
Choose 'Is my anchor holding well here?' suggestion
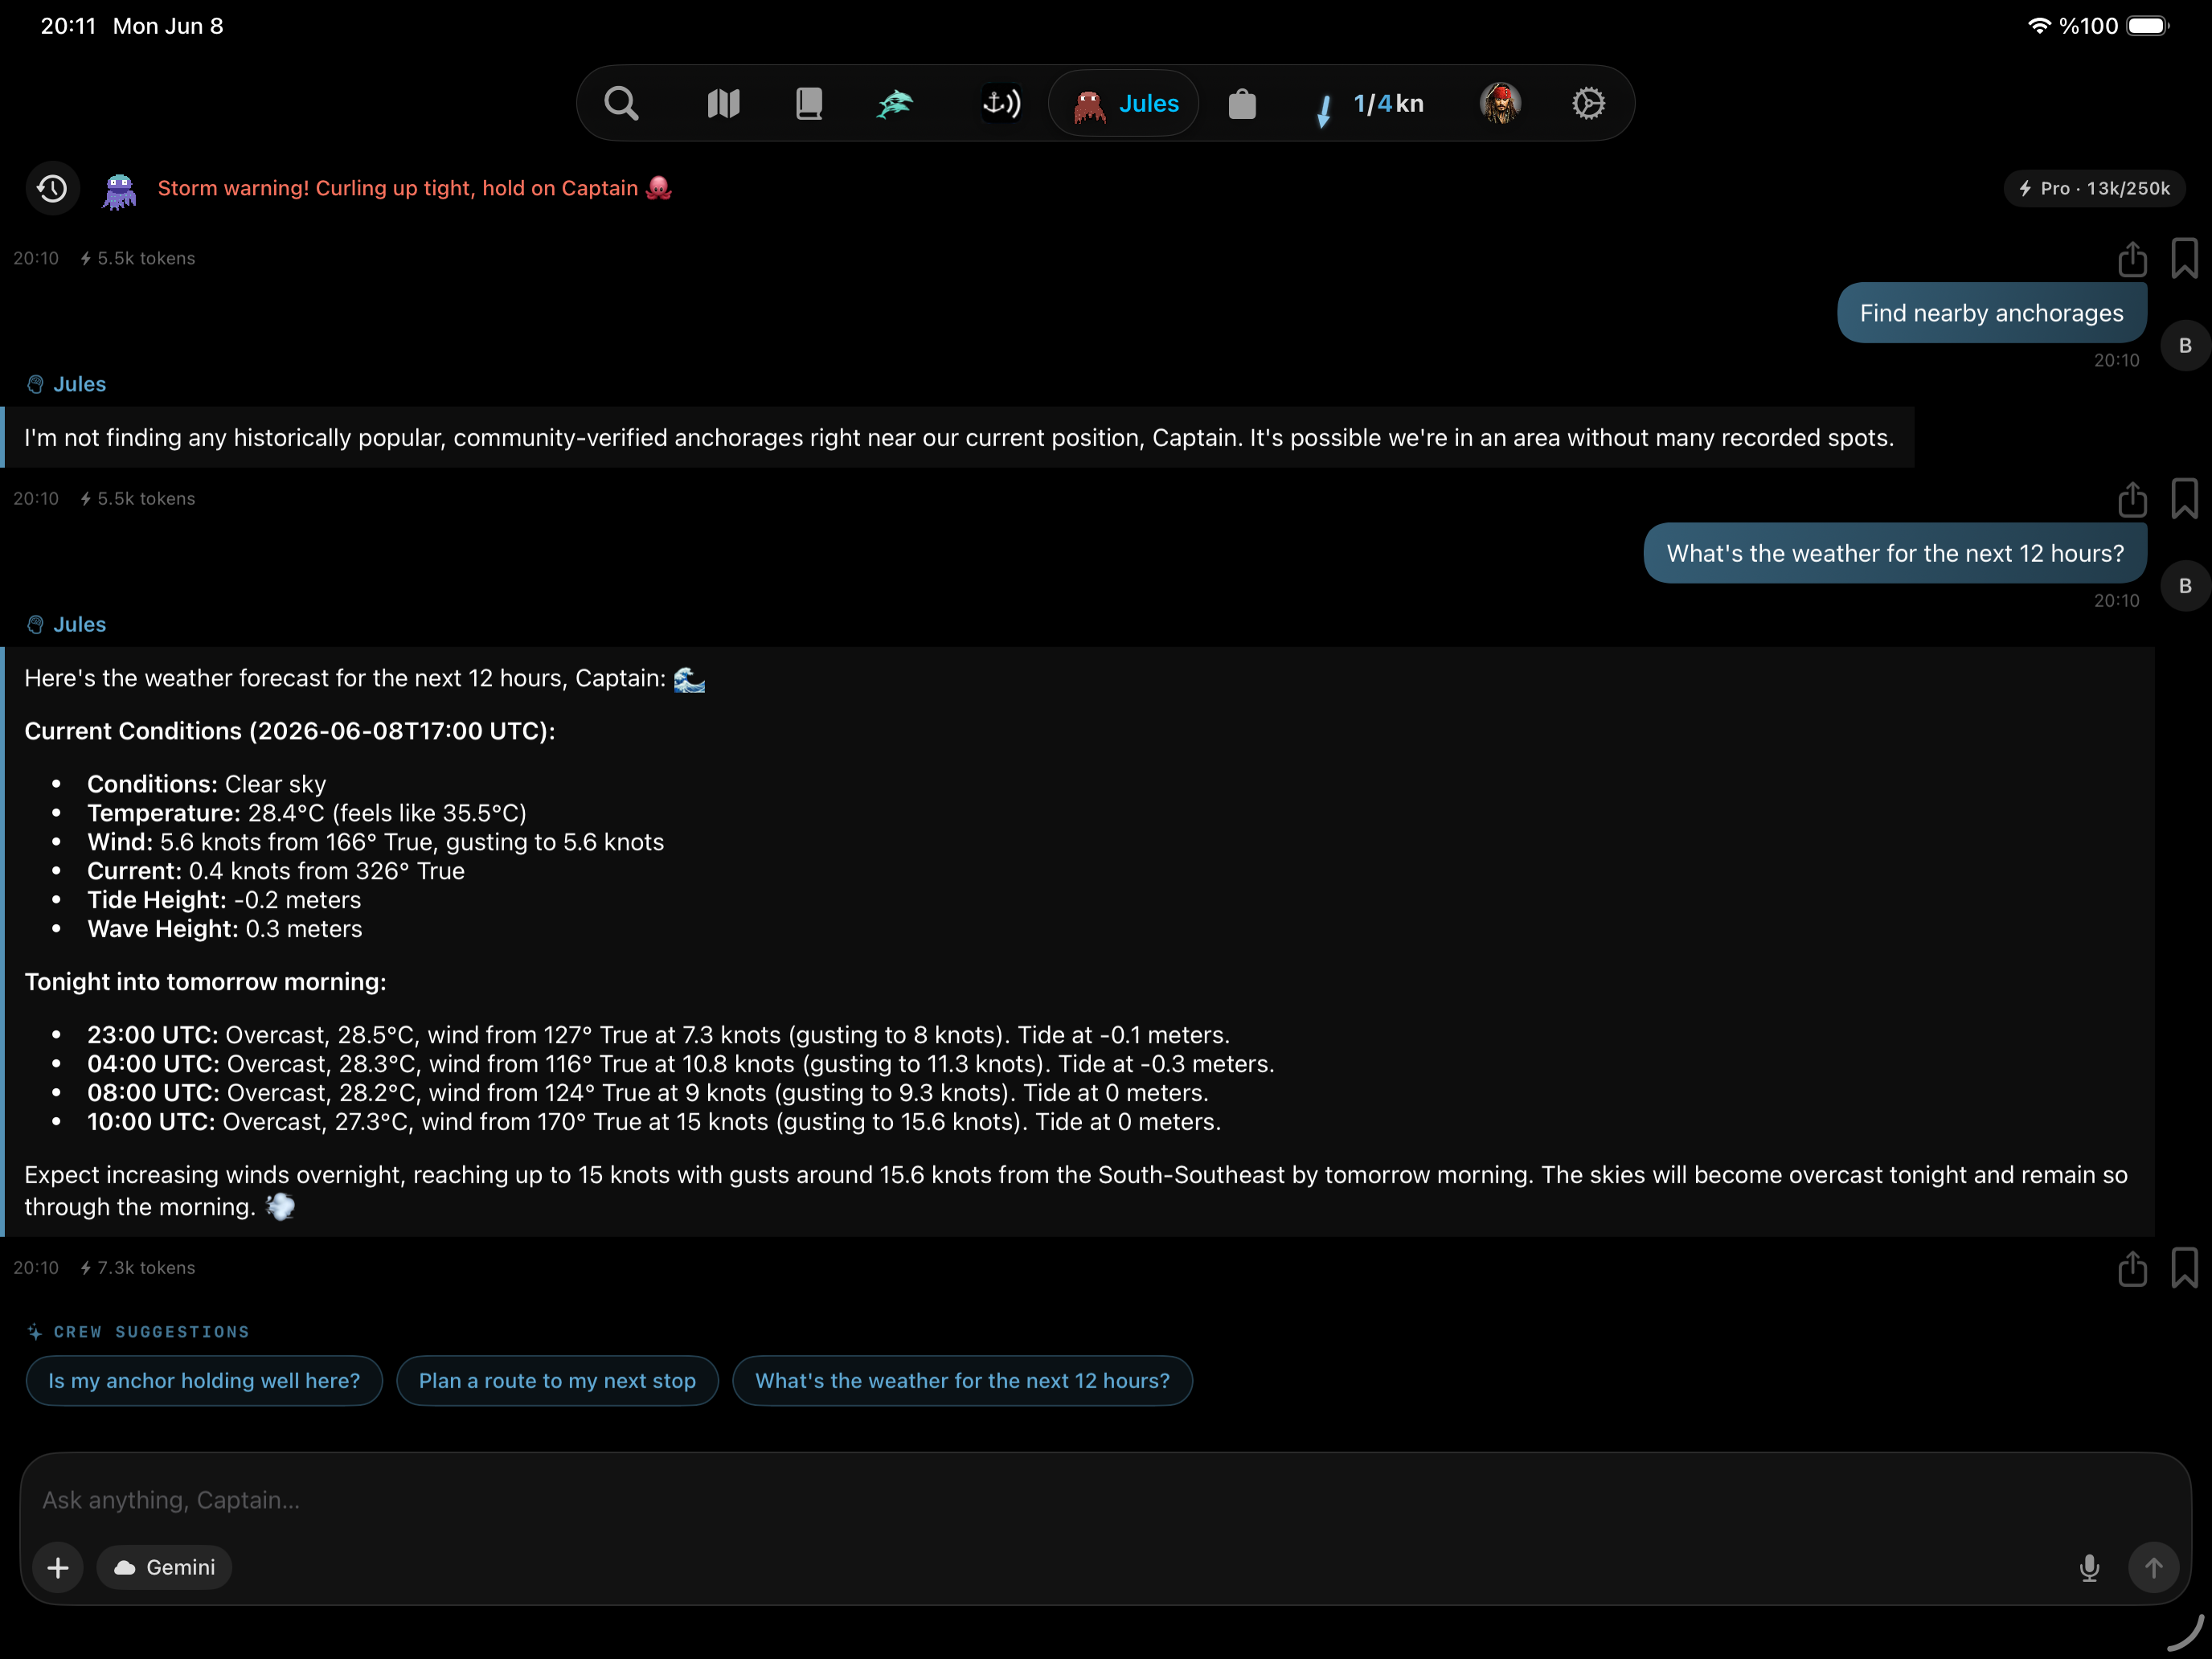[x=204, y=1380]
